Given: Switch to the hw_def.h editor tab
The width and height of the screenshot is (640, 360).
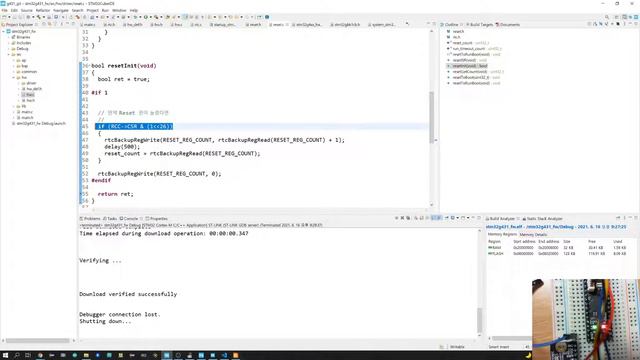Looking at the screenshot, I should [x=133, y=24].
